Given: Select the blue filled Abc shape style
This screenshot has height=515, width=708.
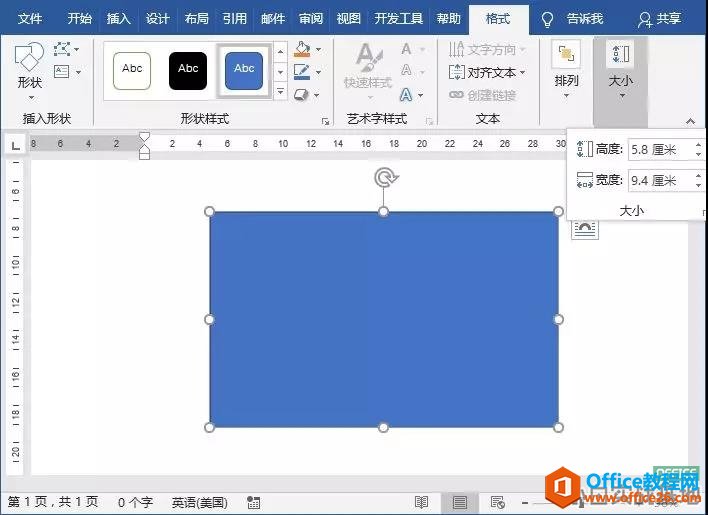Looking at the screenshot, I should 244,69.
